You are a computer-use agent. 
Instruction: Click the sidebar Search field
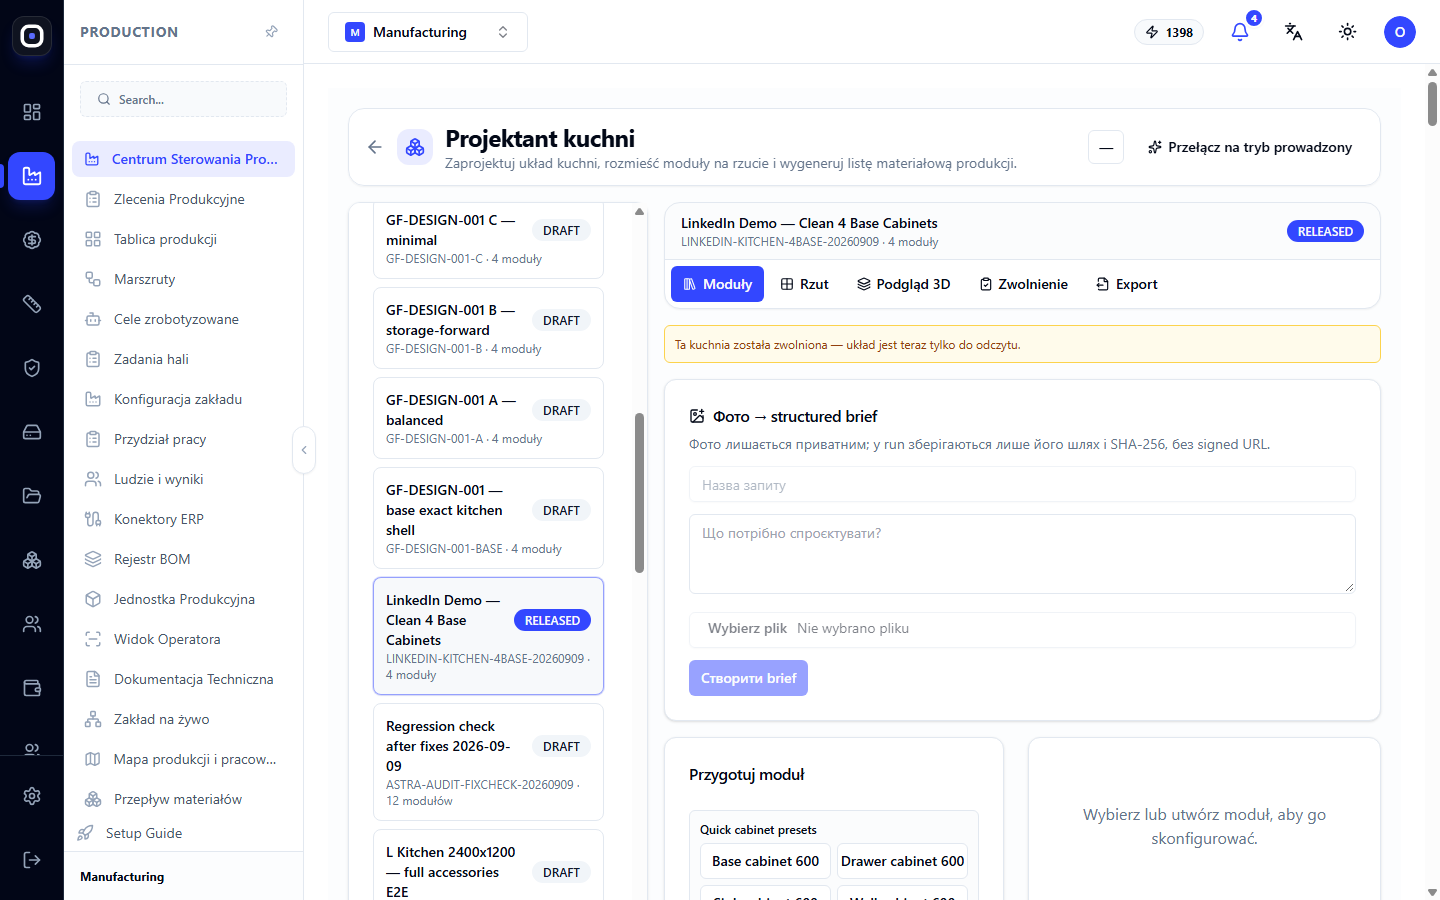click(183, 99)
